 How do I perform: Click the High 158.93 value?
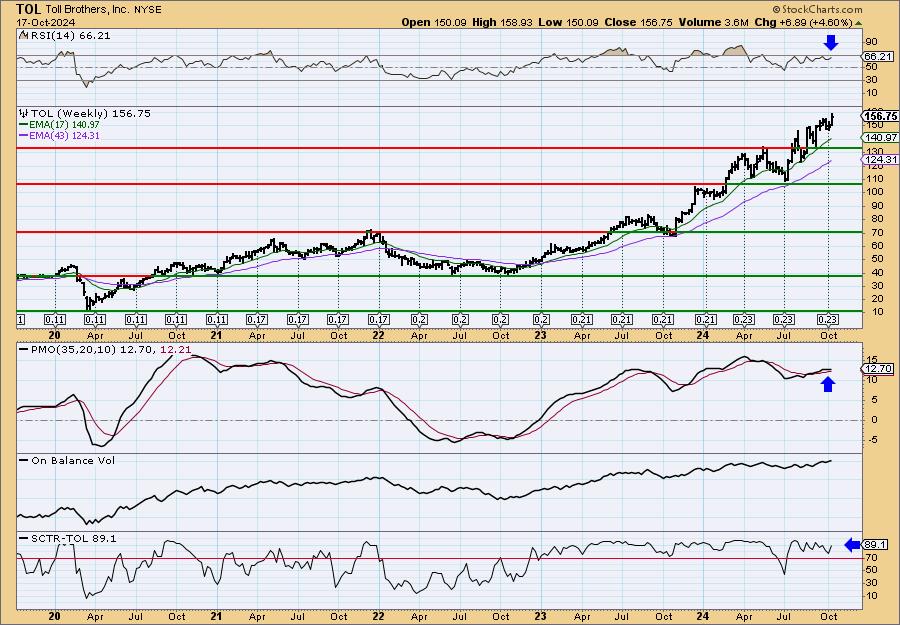click(x=502, y=22)
